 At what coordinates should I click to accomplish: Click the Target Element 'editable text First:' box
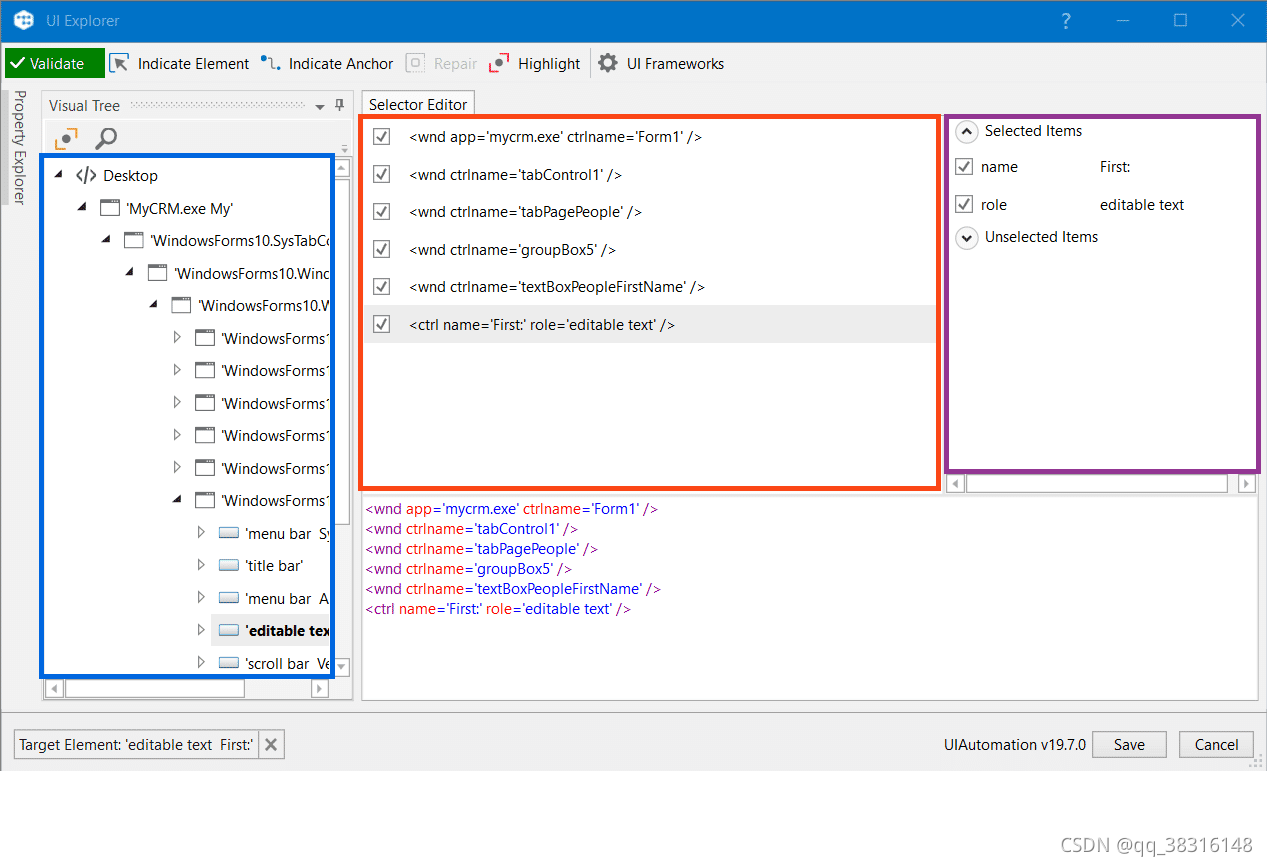click(136, 744)
